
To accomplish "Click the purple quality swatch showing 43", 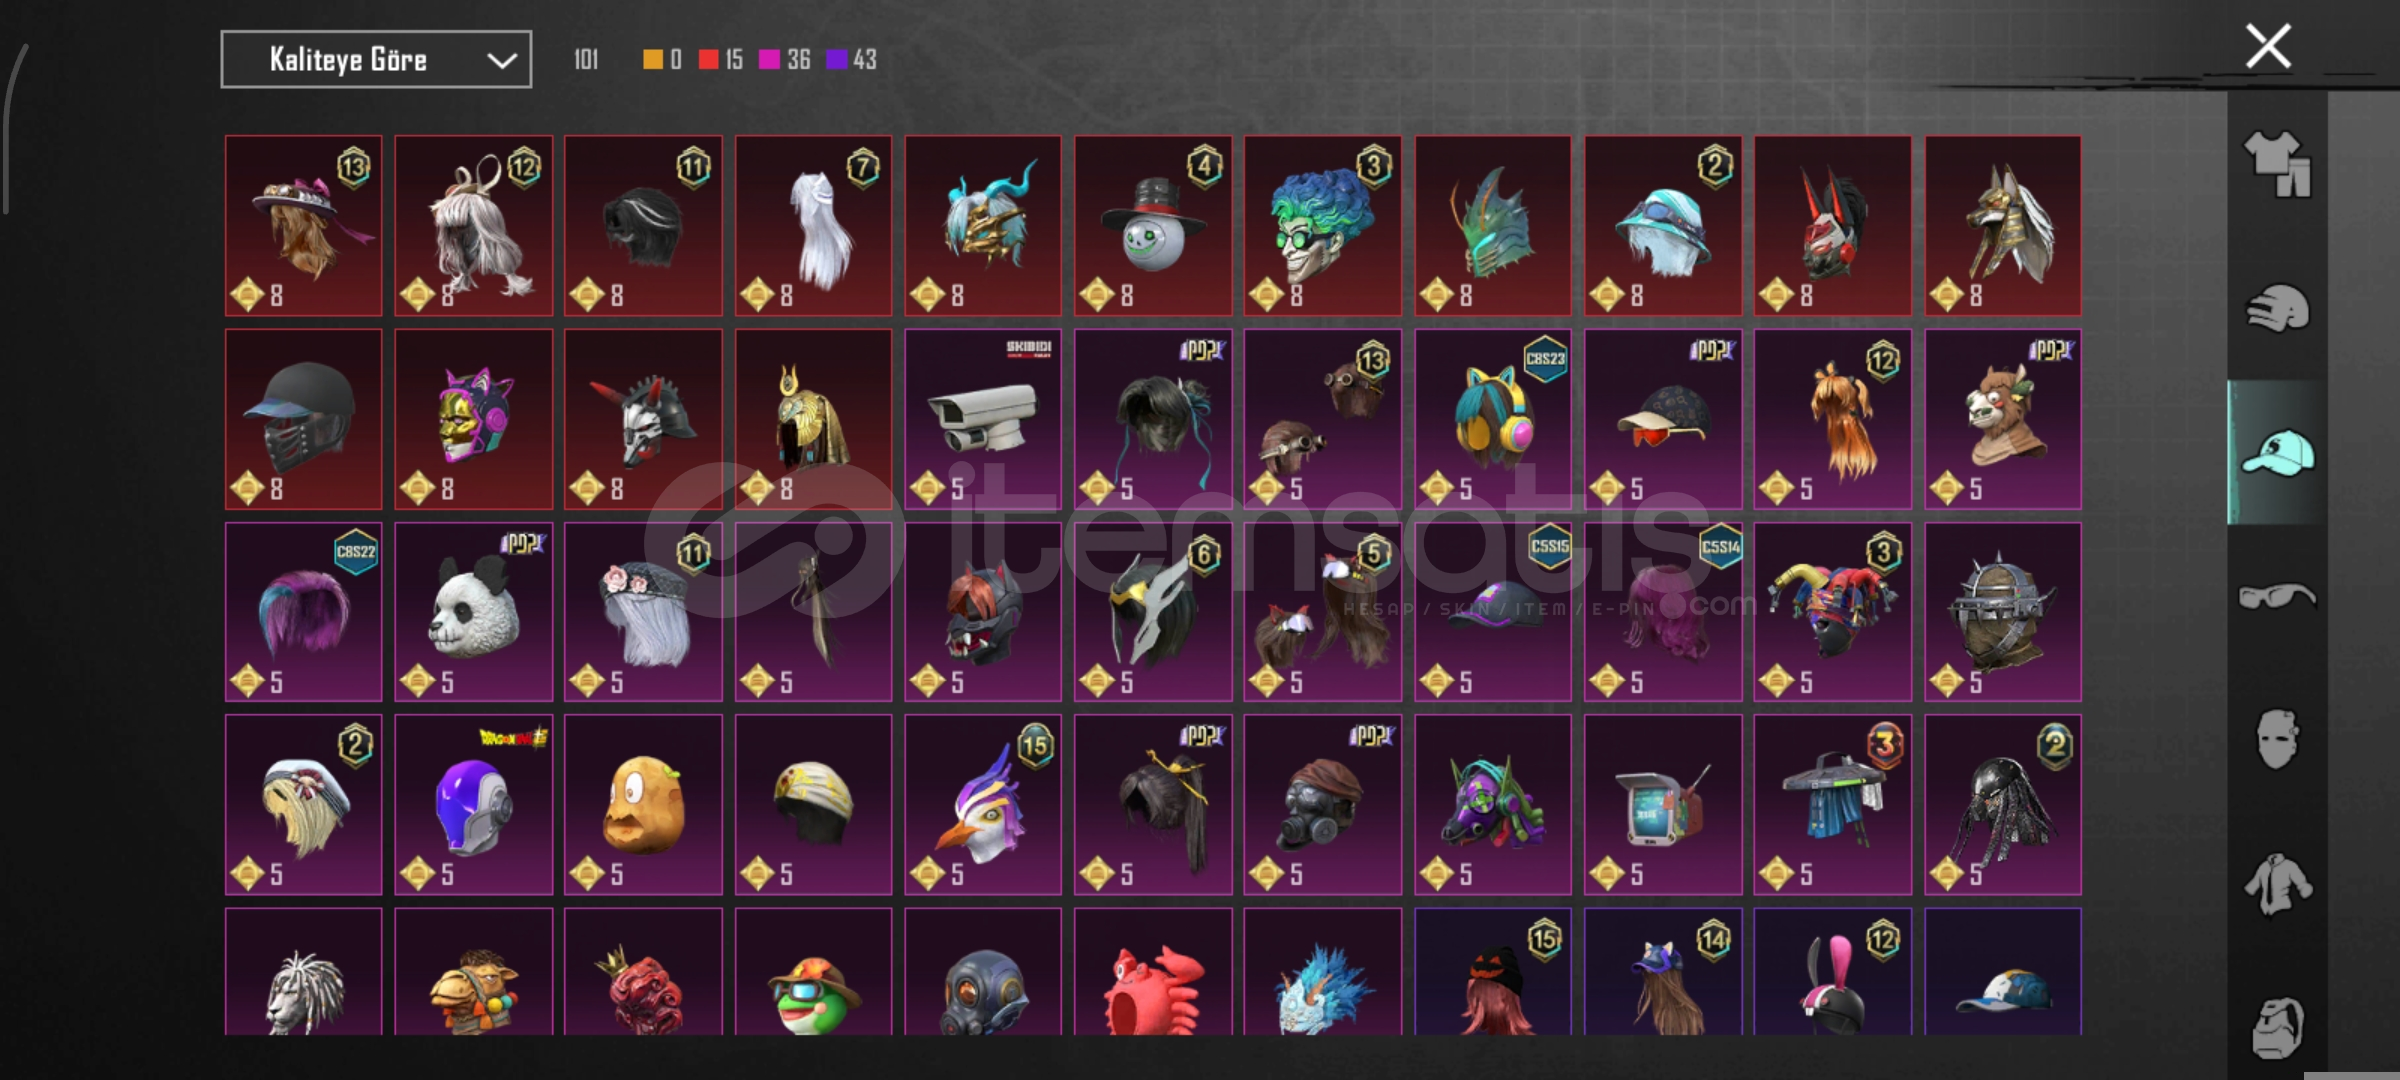I will 836,60.
